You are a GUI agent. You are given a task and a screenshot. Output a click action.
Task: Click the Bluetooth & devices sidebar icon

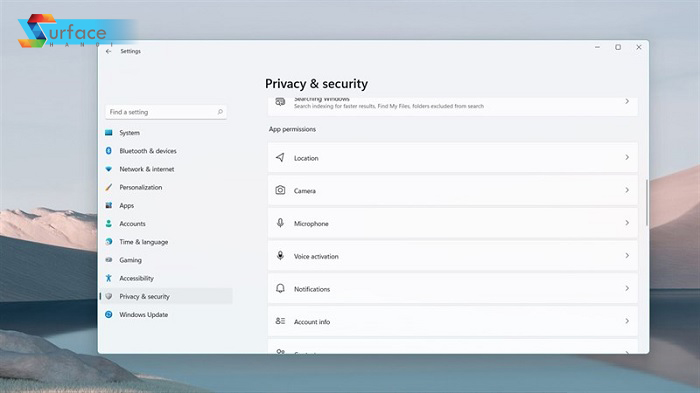(x=108, y=151)
